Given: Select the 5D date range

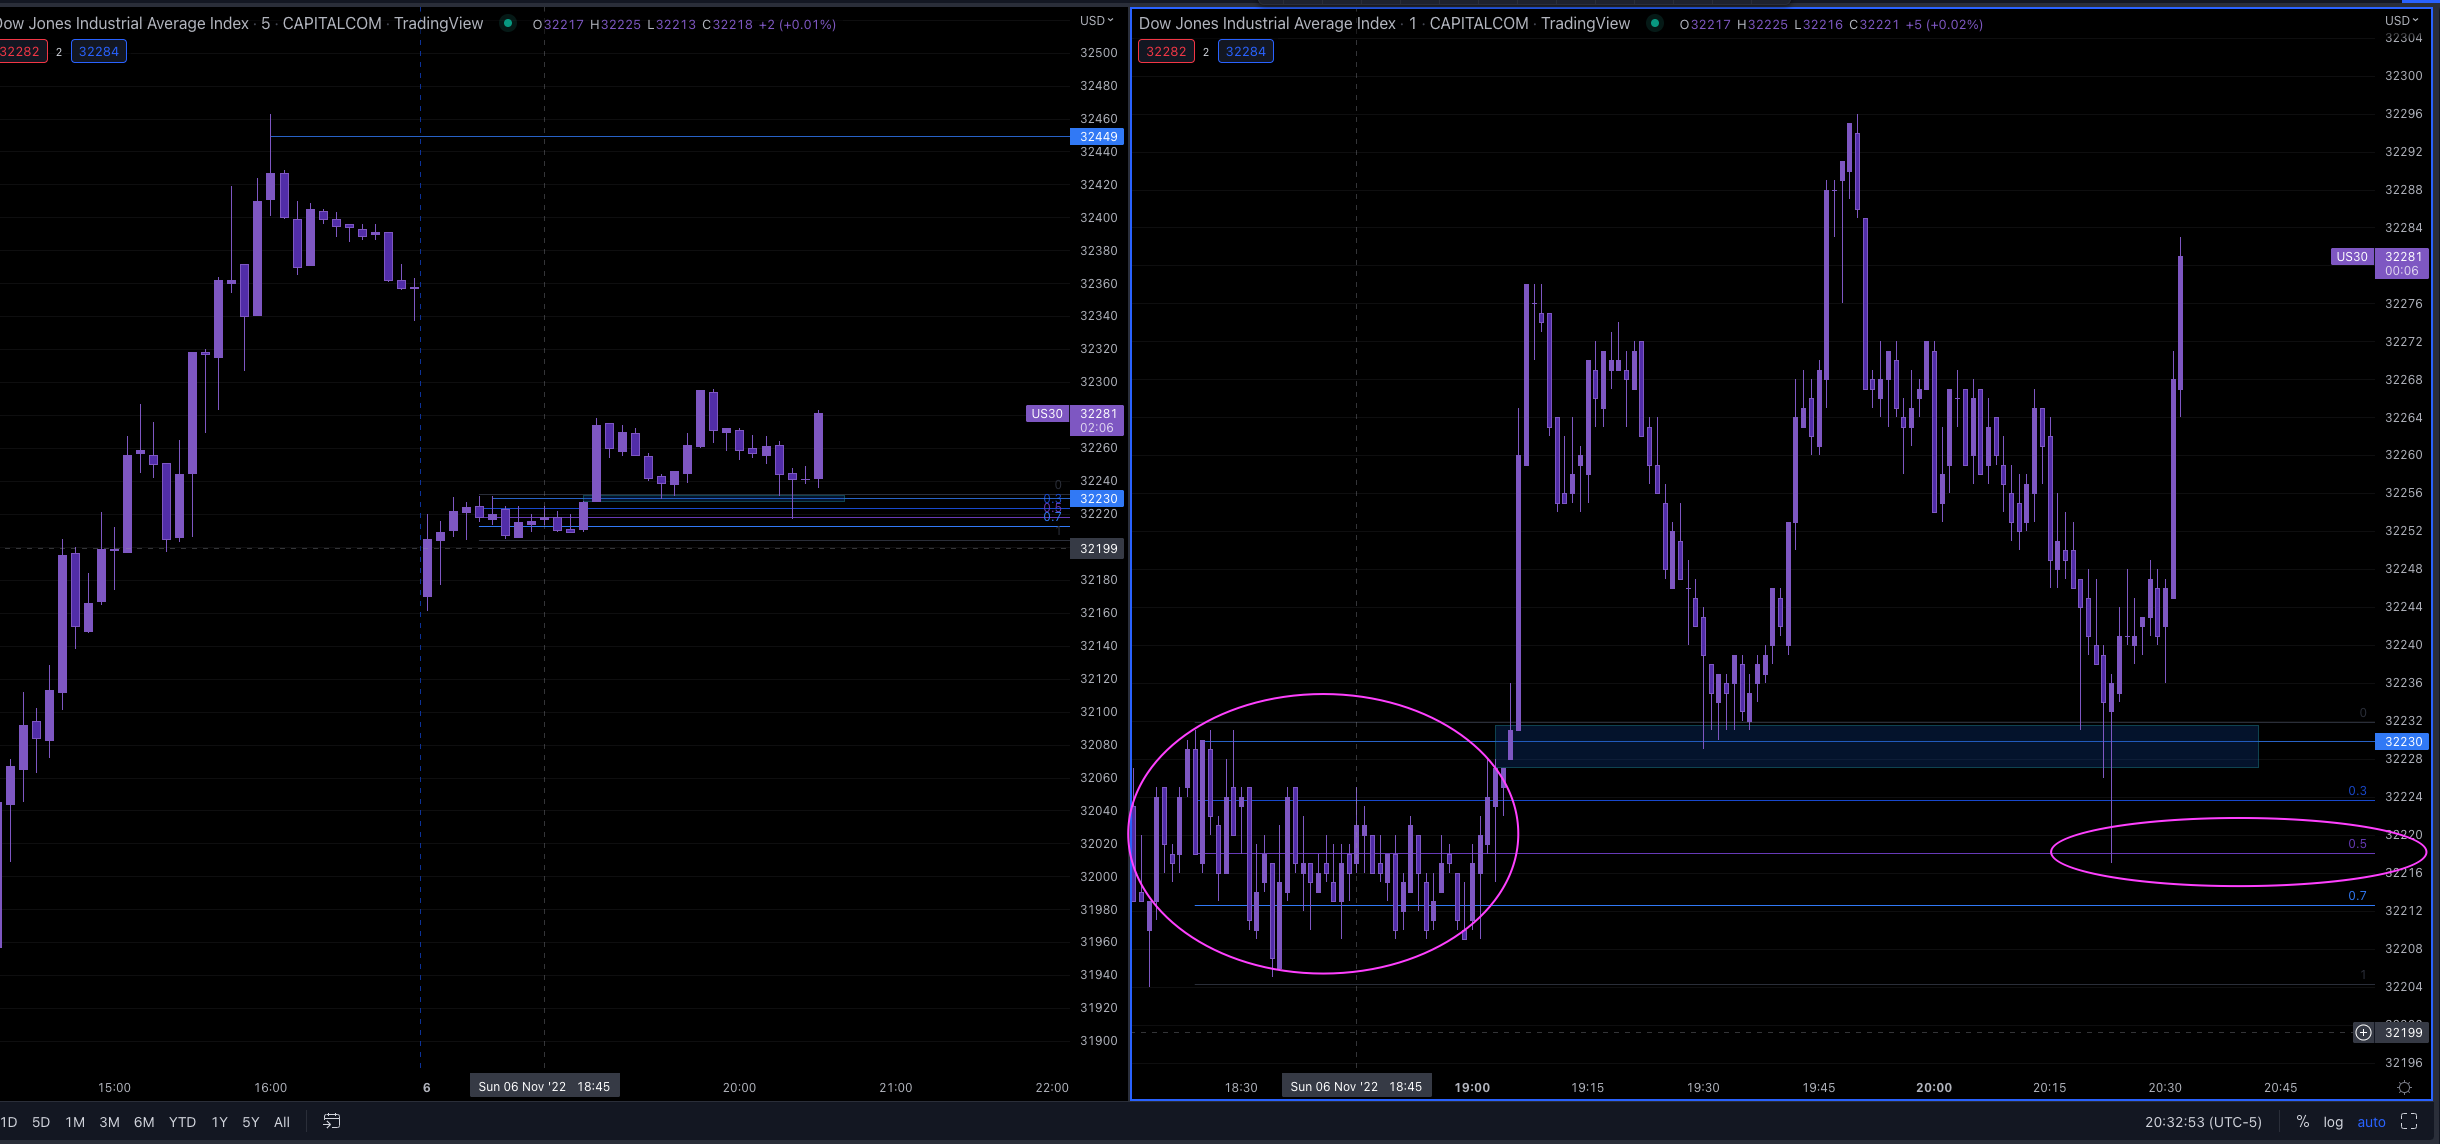Looking at the screenshot, I should click(x=41, y=1122).
